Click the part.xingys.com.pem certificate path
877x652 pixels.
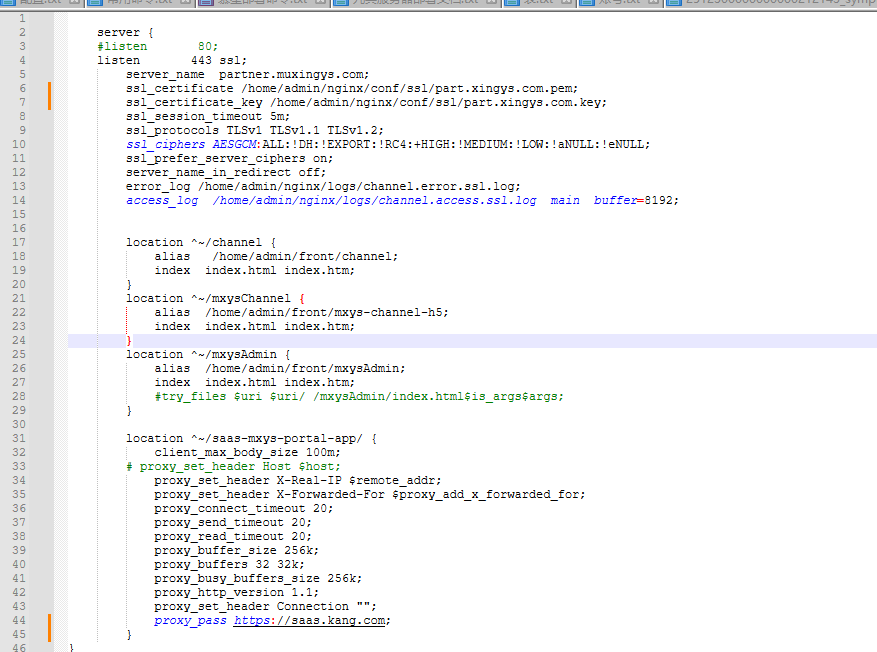(409, 88)
